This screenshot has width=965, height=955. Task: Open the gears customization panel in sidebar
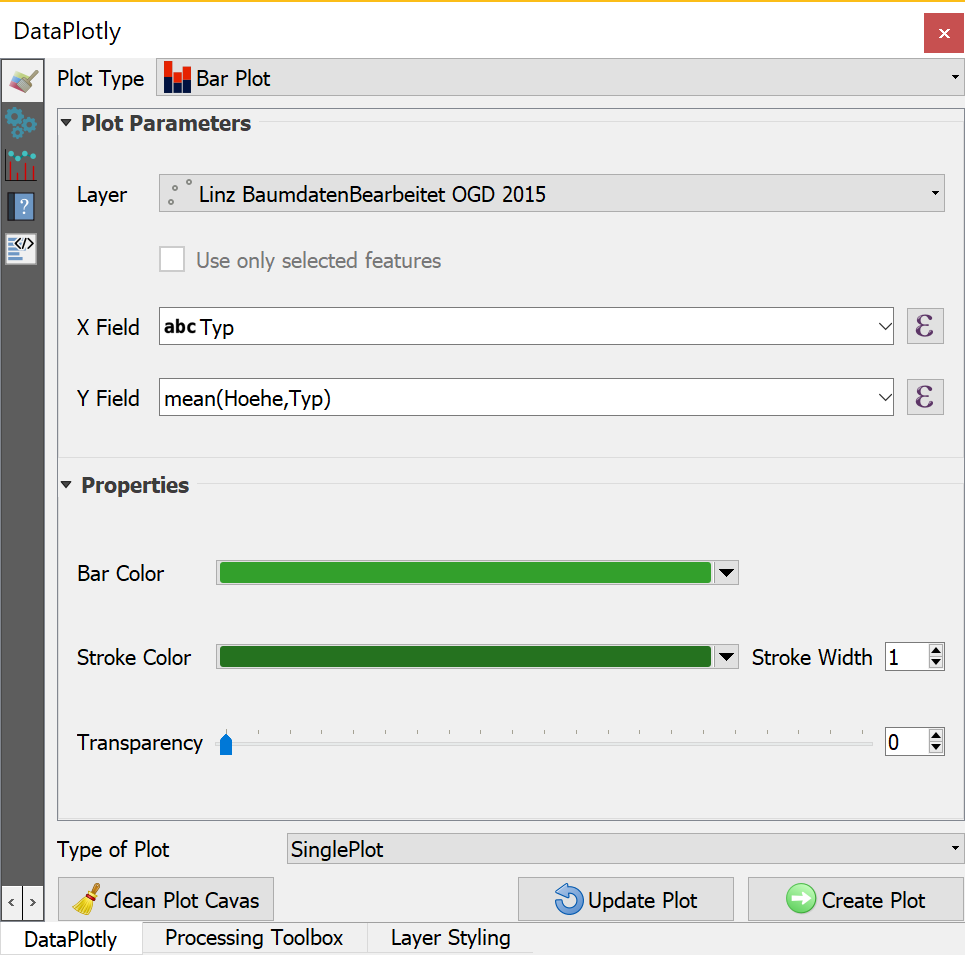point(22,123)
